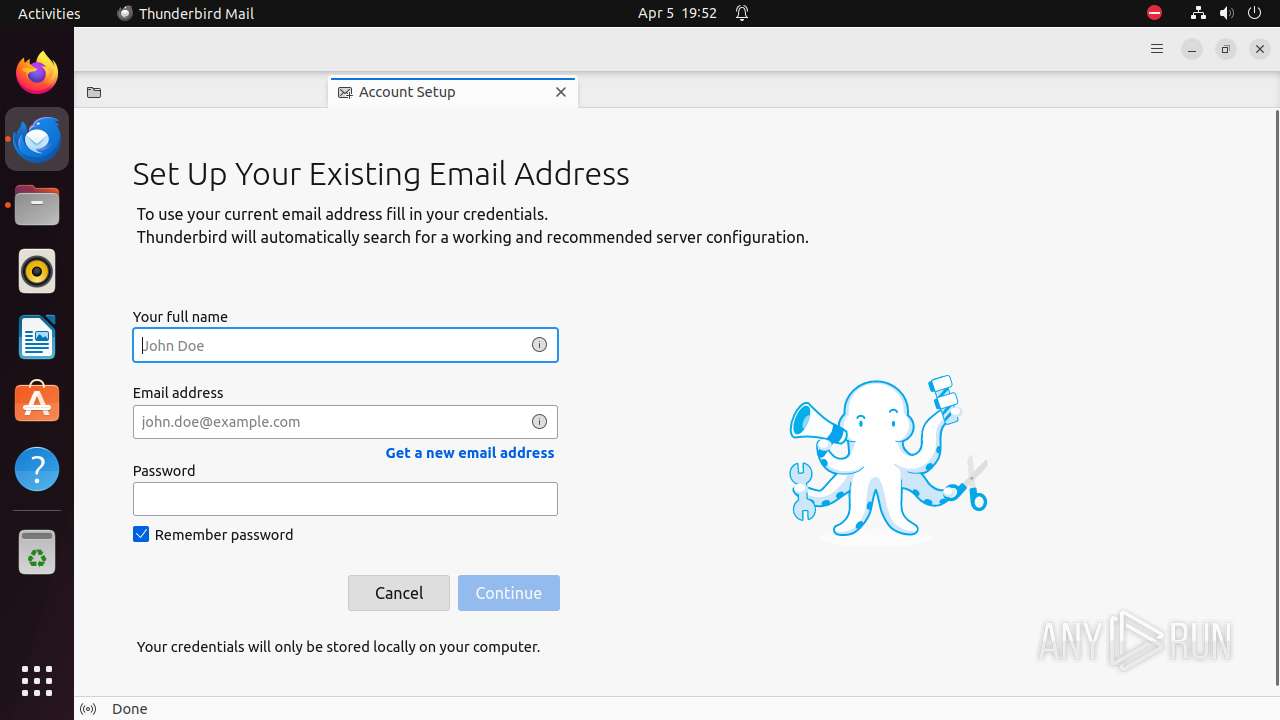The image size is (1280, 720).
Task: Close the Account Setup tab
Action: pyautogui.click(x=561, y=92)
